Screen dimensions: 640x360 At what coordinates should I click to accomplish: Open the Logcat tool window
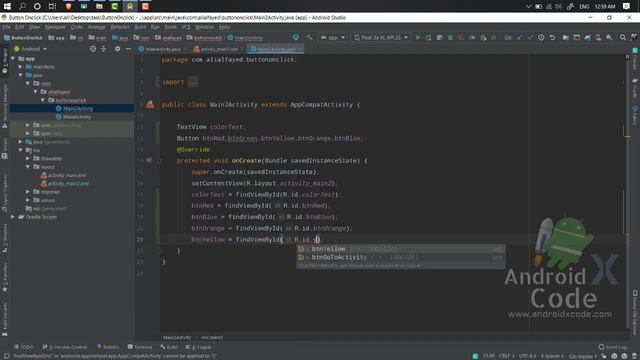point(199,347)
